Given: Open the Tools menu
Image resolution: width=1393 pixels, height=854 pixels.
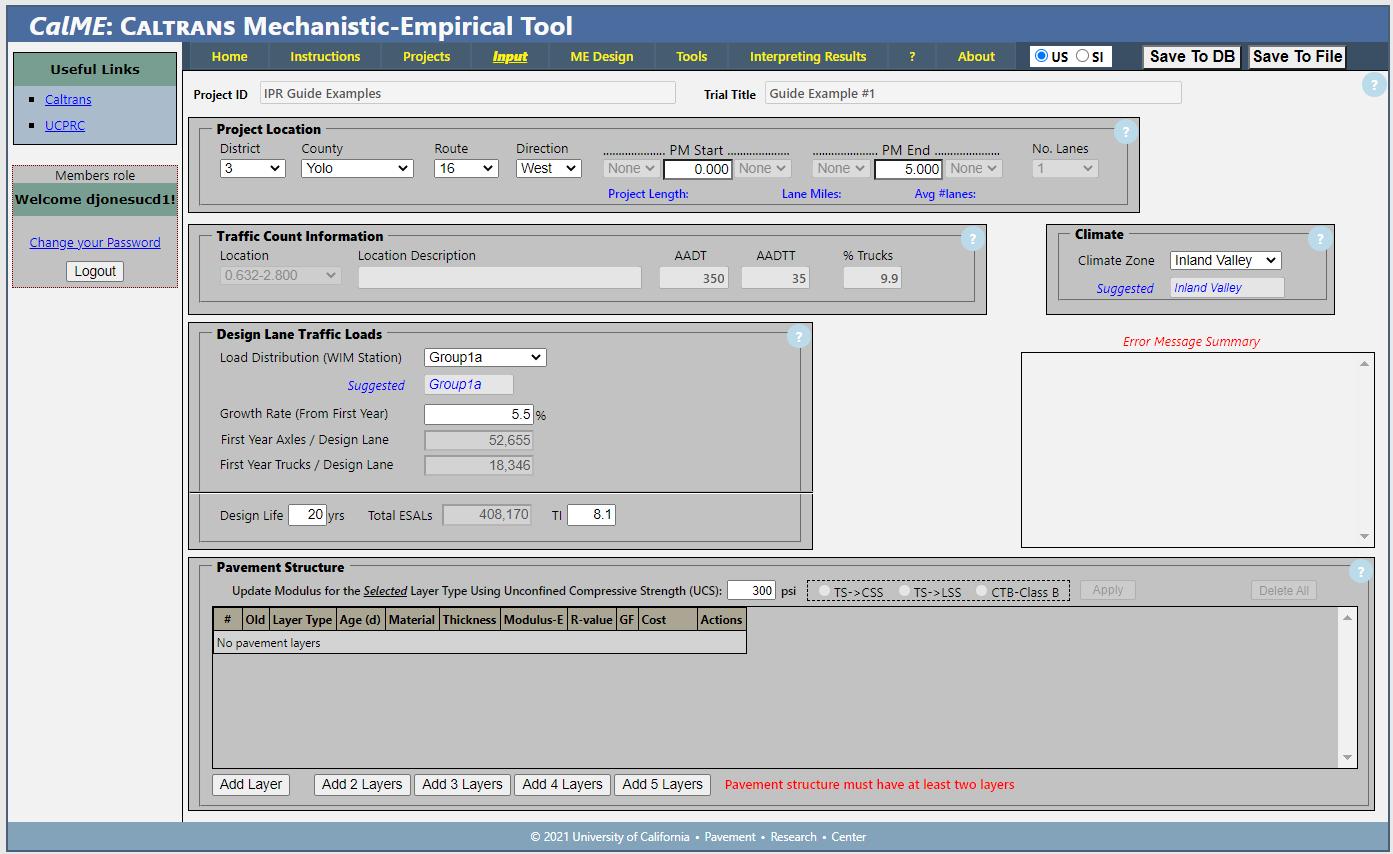Looking at the screenshot, I should [691, 56].
